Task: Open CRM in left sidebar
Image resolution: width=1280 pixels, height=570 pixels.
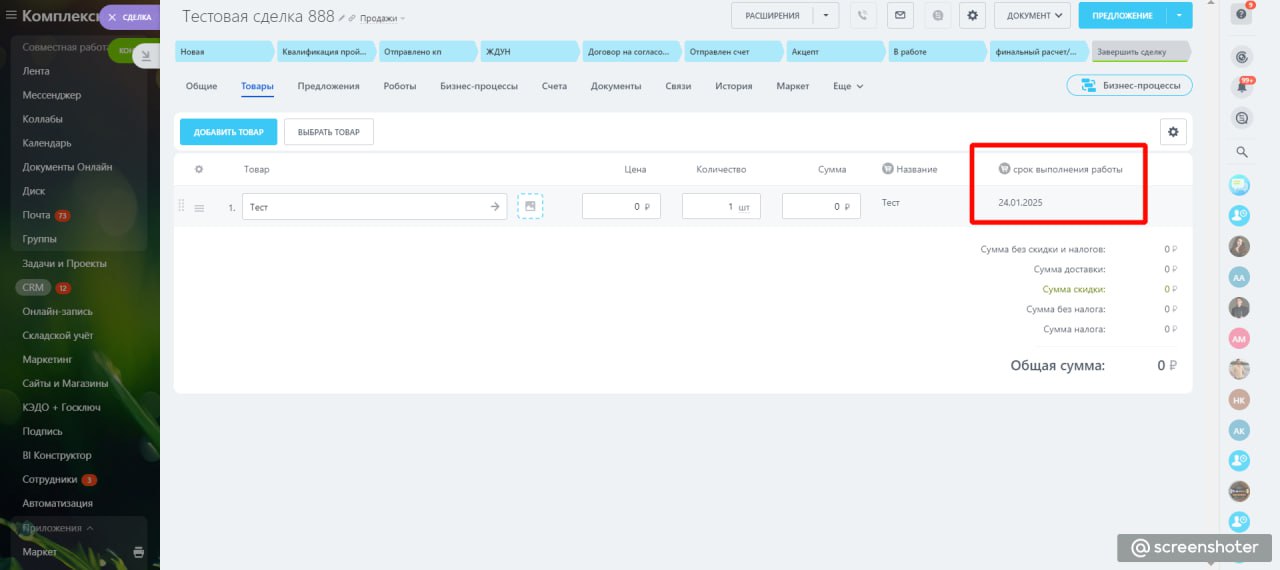Action: point(34,288)
